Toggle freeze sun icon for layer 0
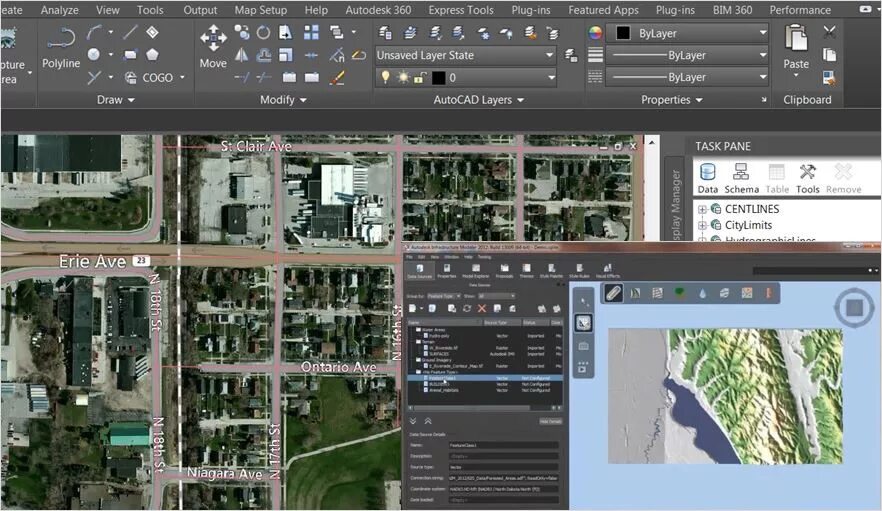882x511 pixels. pyautogui.click(x=403, y=77)
